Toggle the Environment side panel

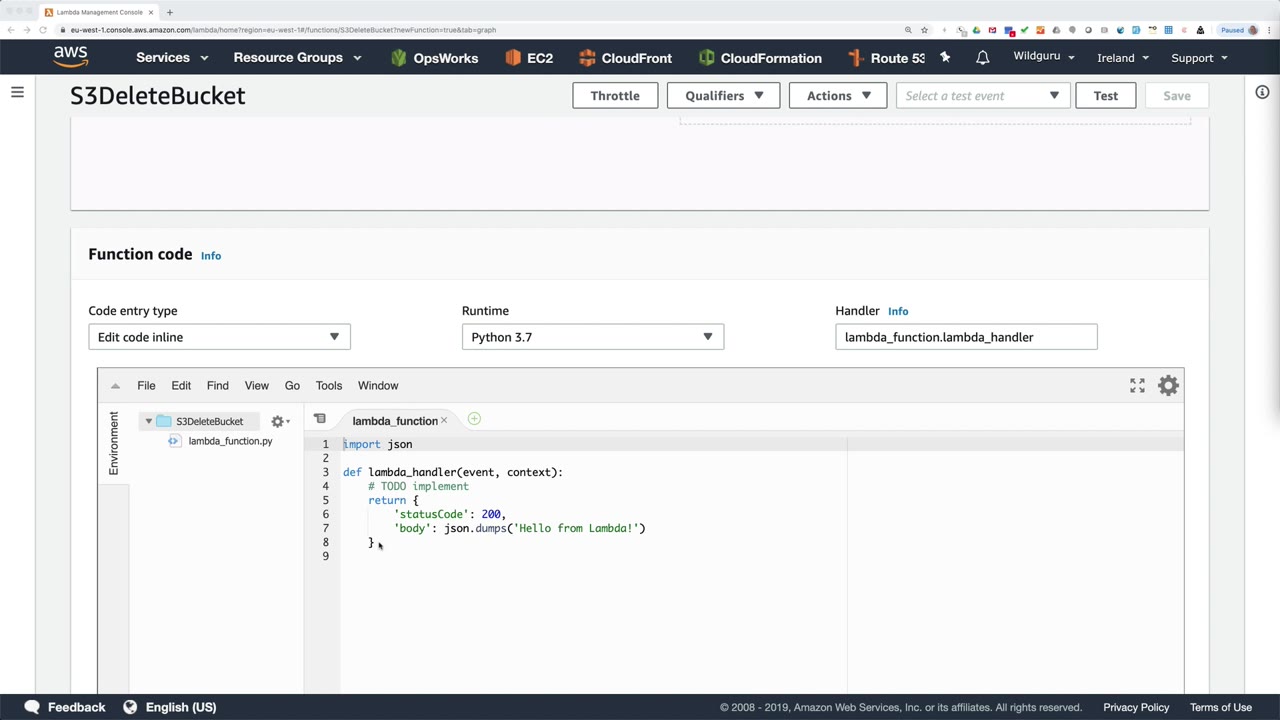tap(113, 443)
